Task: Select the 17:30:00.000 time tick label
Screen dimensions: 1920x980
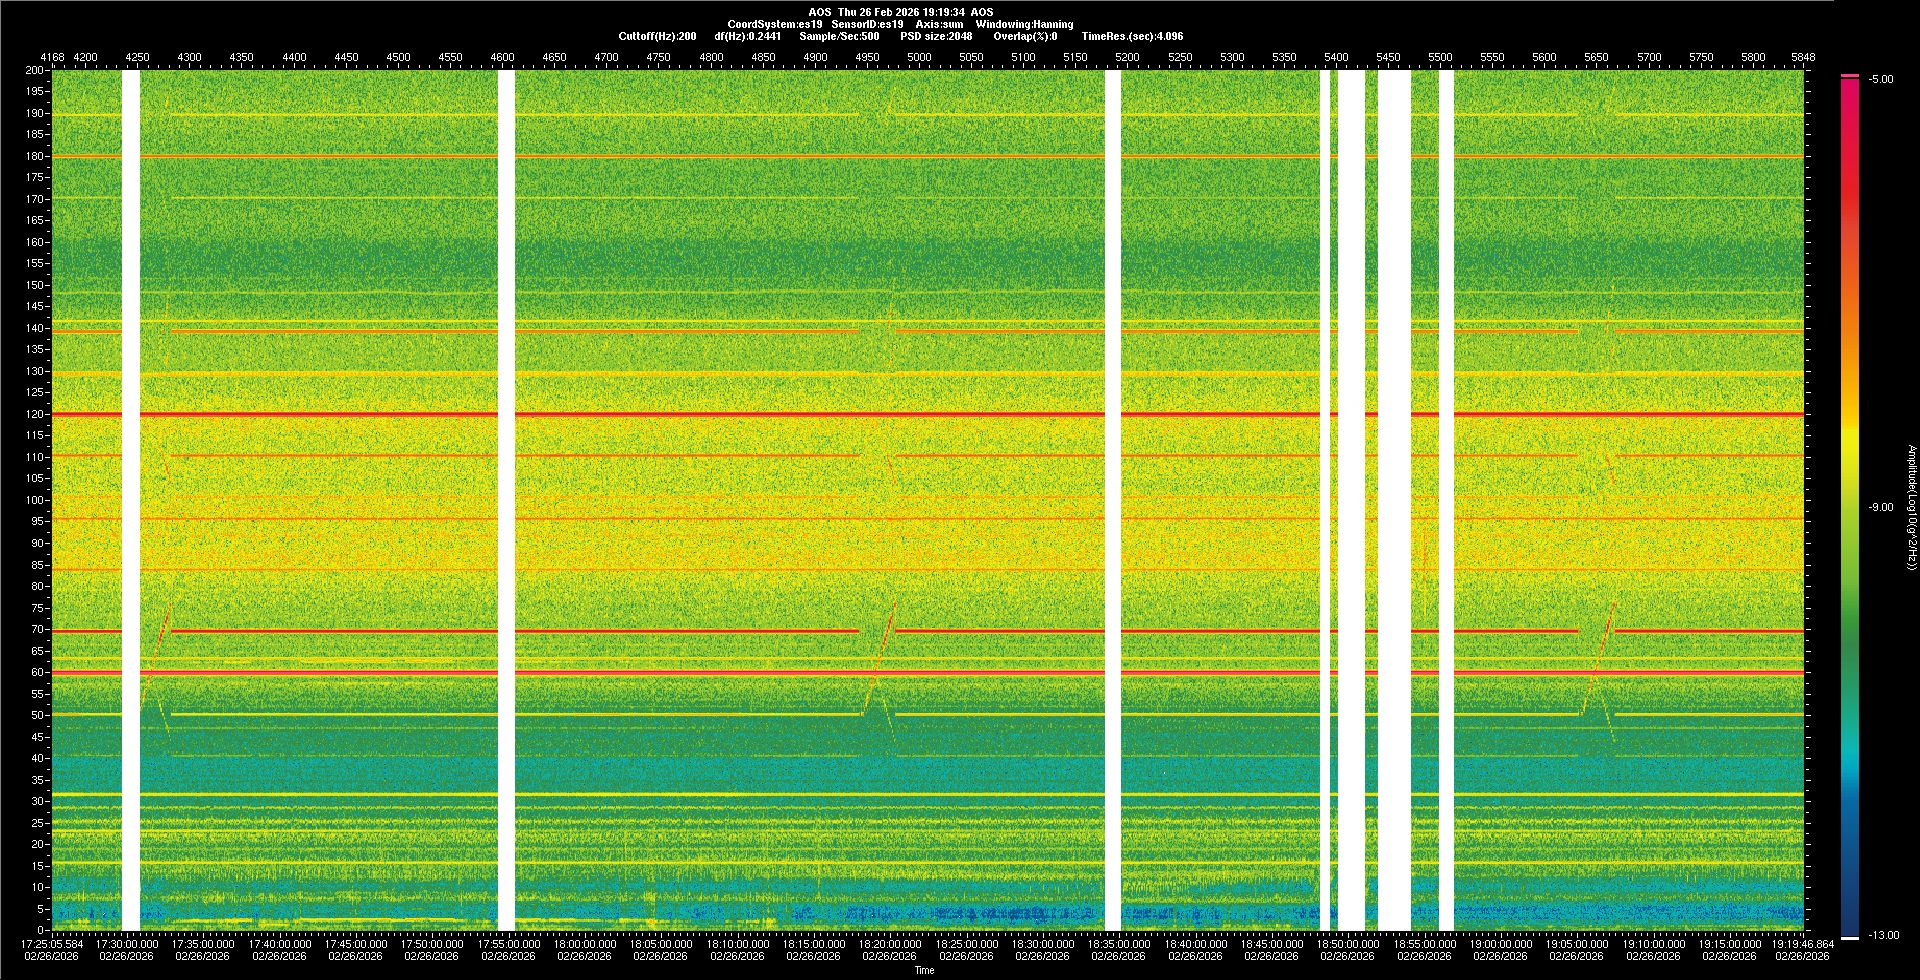Action: 127,943
